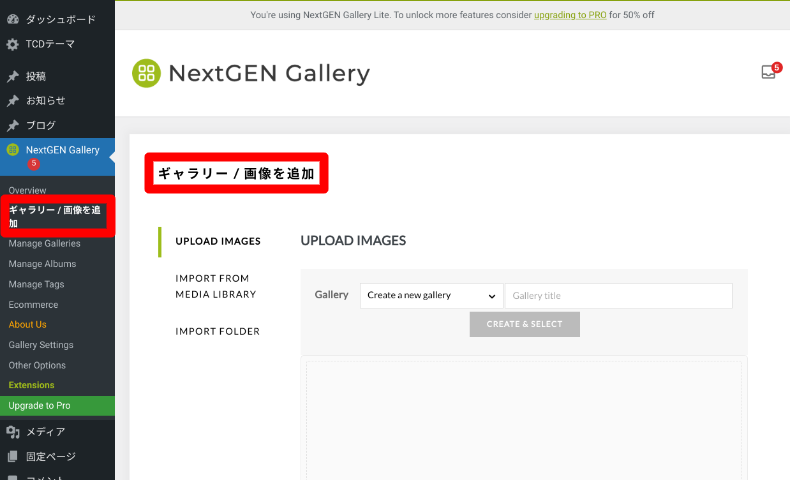Click the red badge under NextGEN Gallery
The width and height of the screenshot is (790, 480).
(34, 164)
